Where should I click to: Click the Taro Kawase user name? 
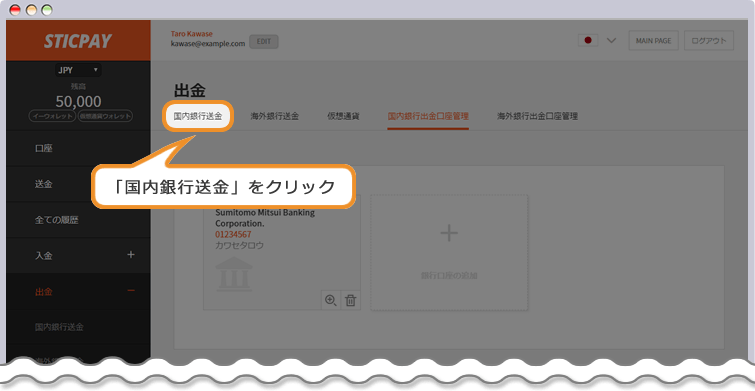(x=192, y=34)
